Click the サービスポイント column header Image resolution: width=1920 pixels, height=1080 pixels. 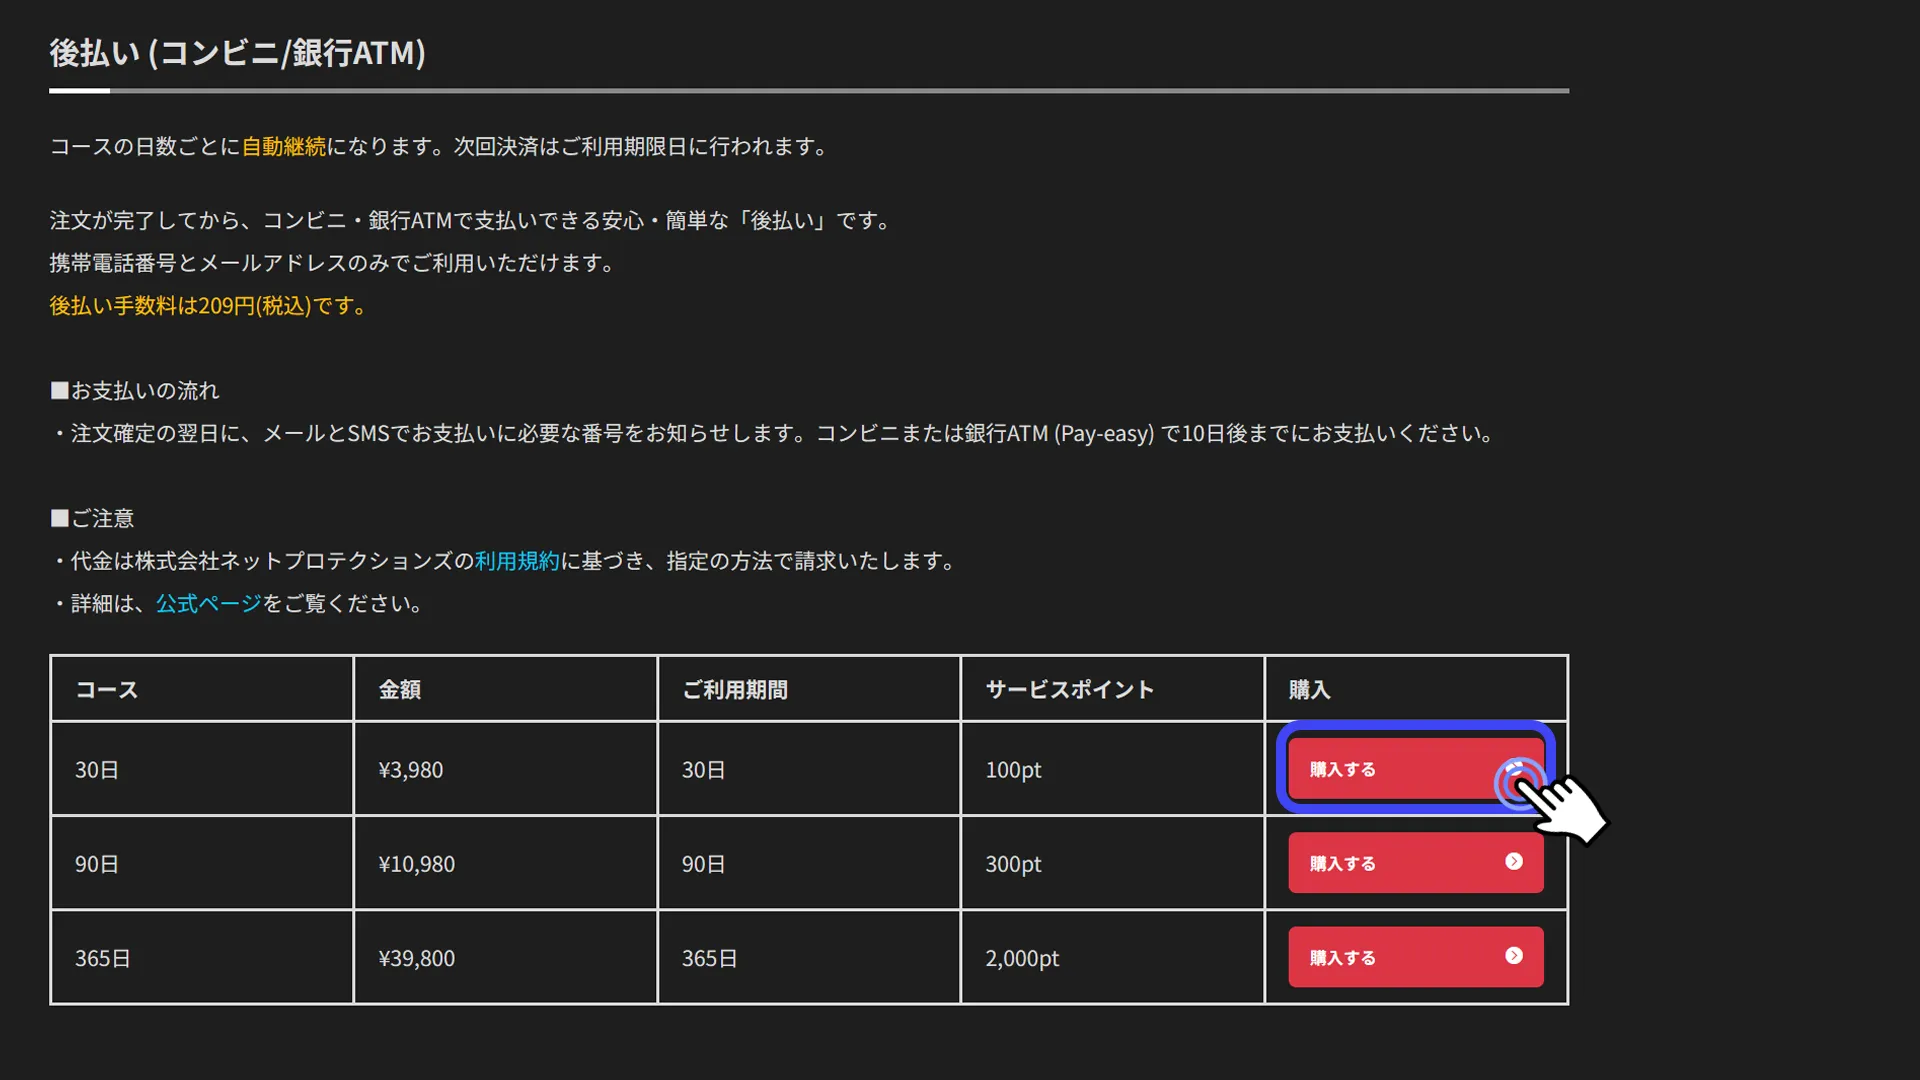[x=1070, y=690]
